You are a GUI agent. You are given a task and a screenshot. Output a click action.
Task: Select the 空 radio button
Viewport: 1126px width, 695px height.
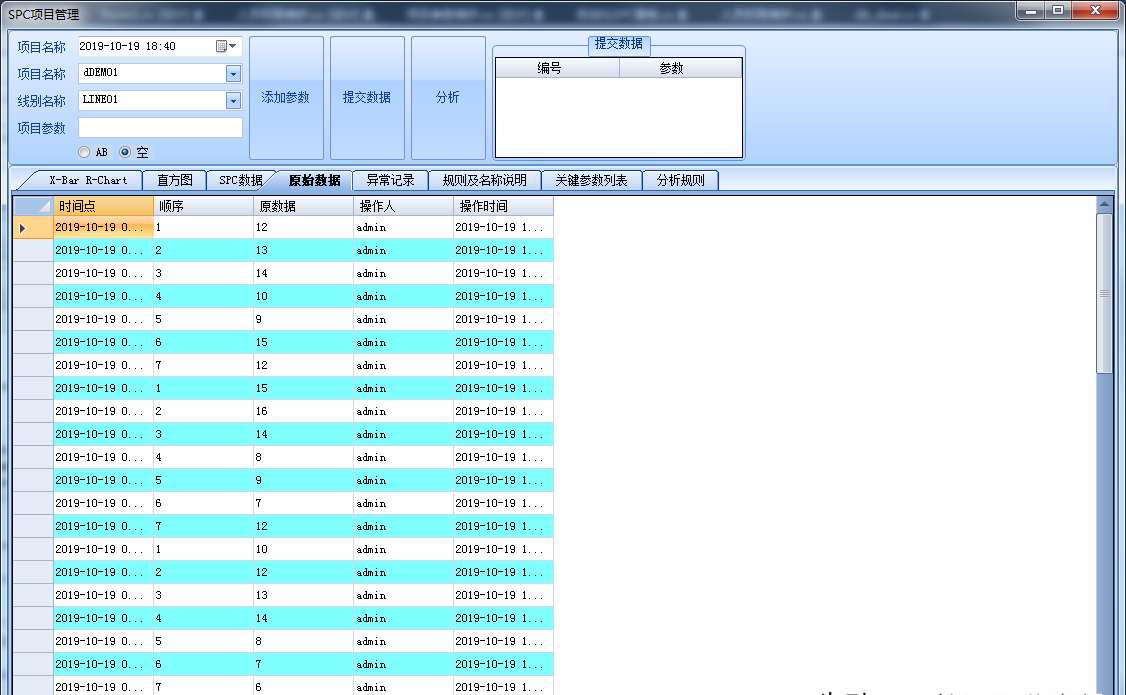coord(125,152)
